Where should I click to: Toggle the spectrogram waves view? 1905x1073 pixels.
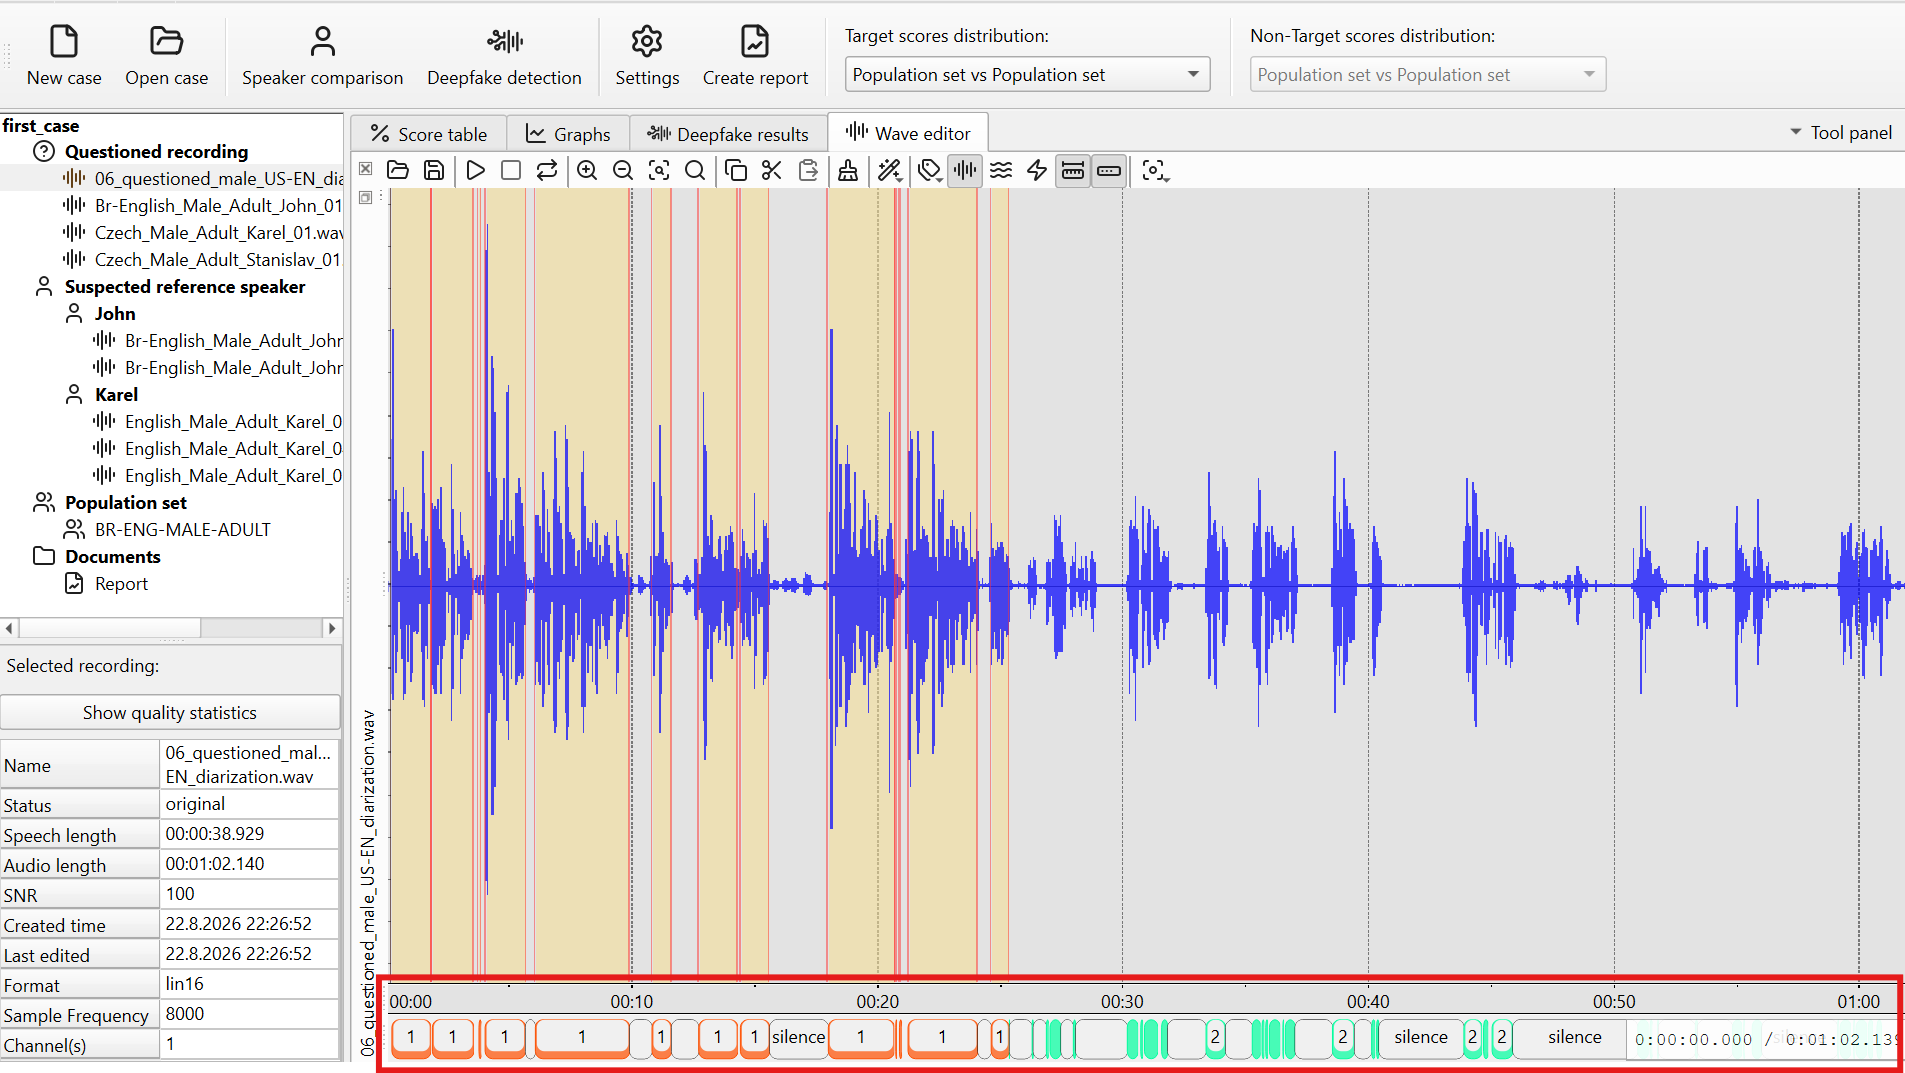tap(1001, 170)
